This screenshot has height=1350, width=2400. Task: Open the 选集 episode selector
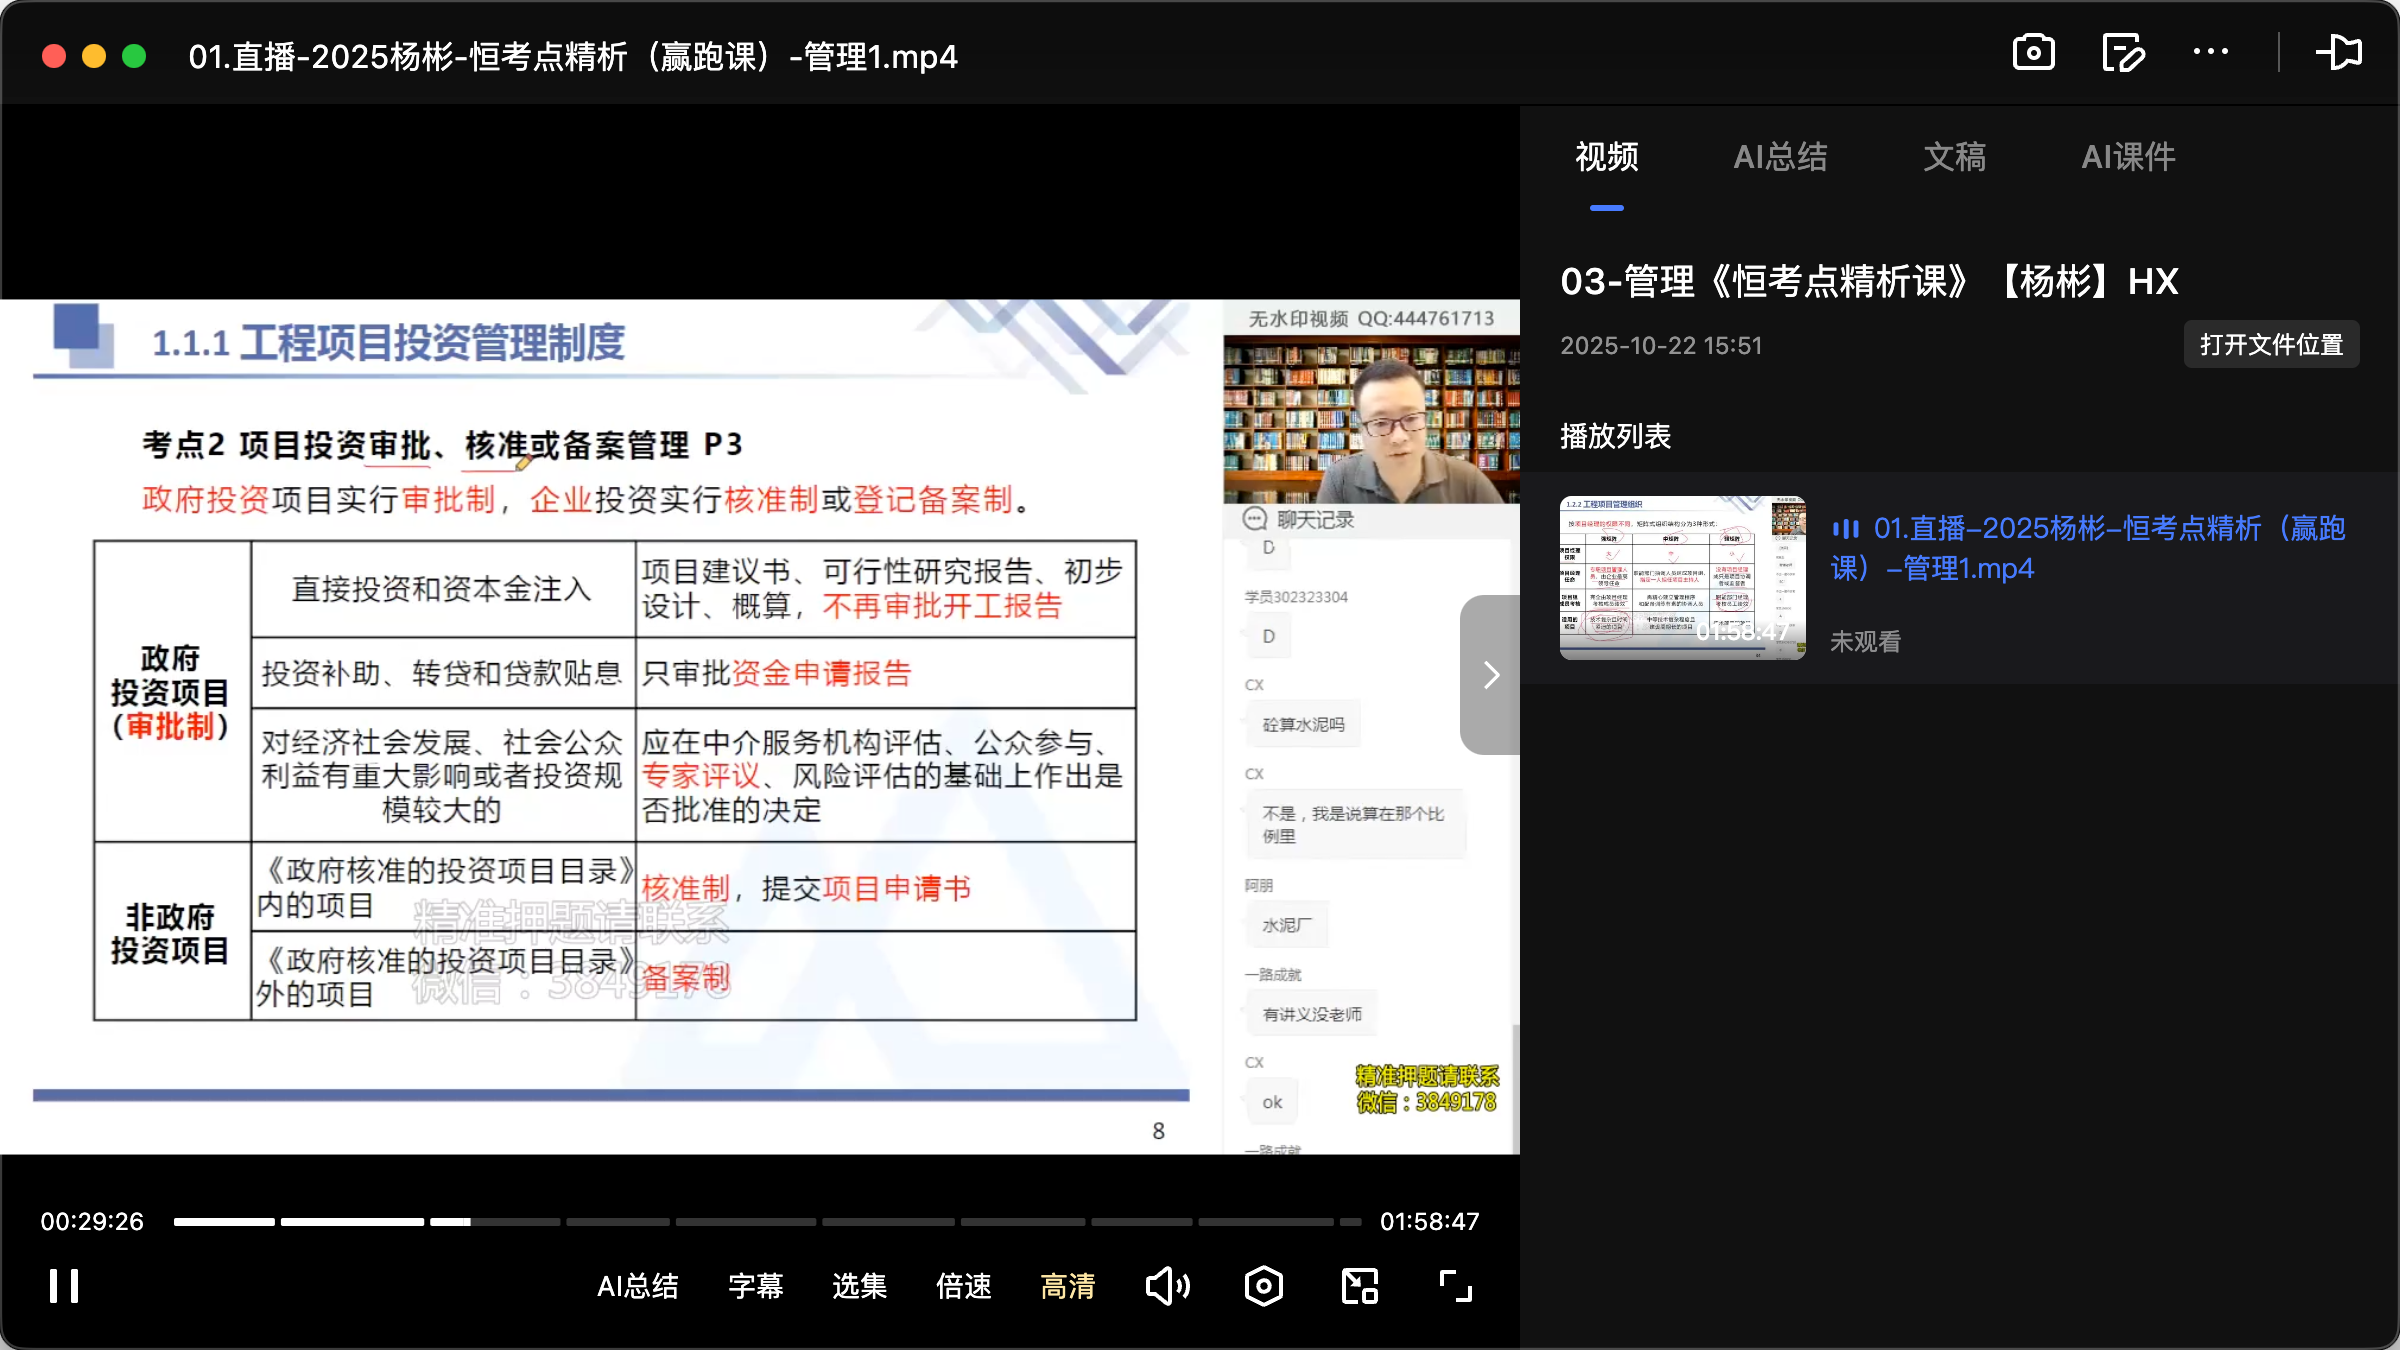tap(858, 1287)
